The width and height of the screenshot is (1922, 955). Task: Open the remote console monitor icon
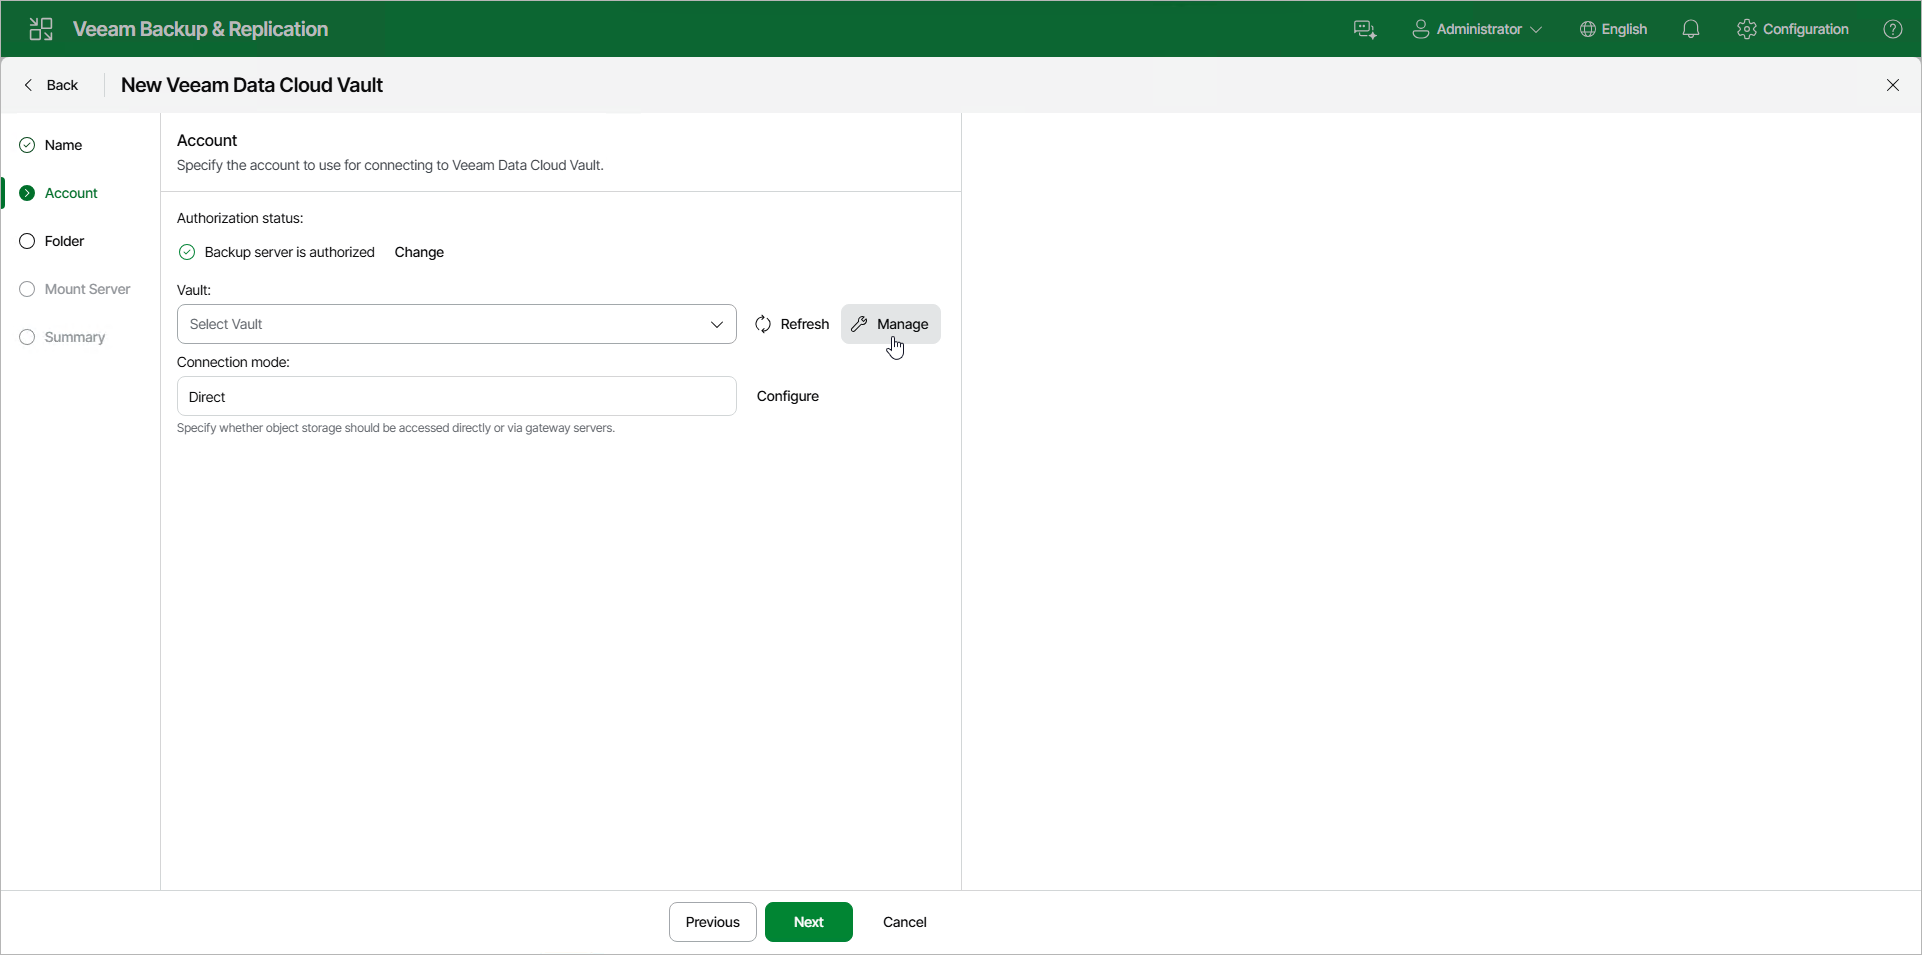[1365, 30]
